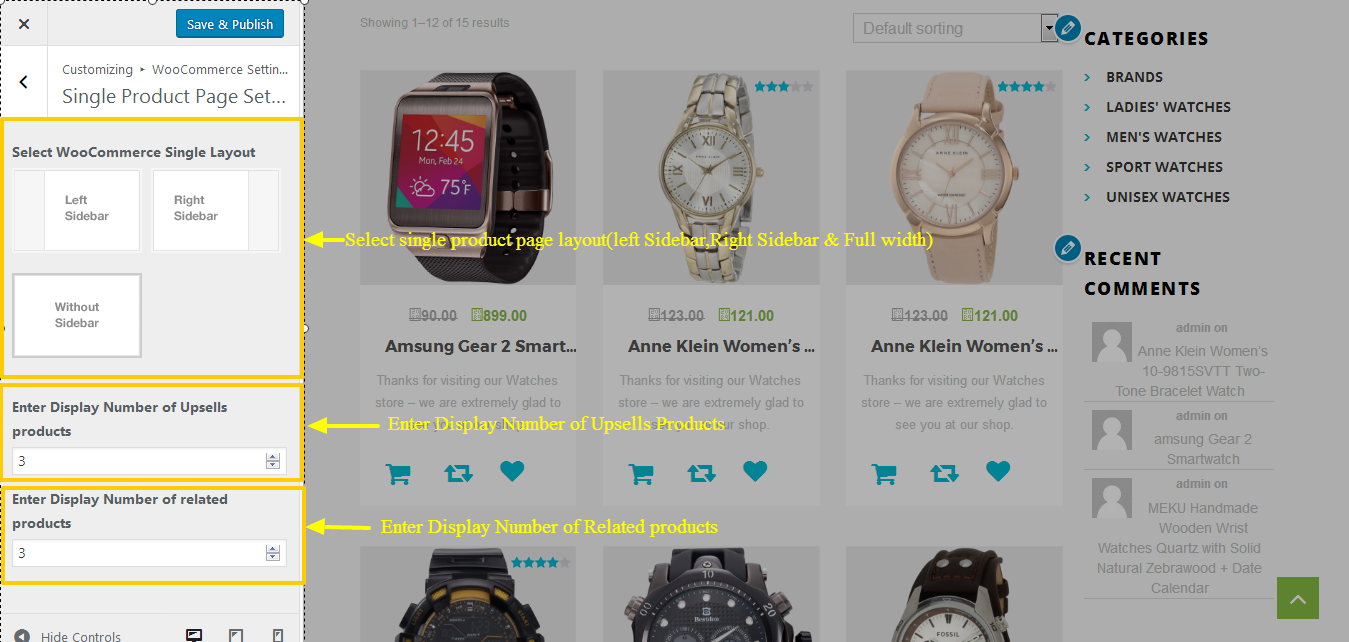Image resolution: width=1349 pixels, height=642 pixels.
Task: Click the pencil edit icon beside Recent Comments
Action: coord(1068,248)
